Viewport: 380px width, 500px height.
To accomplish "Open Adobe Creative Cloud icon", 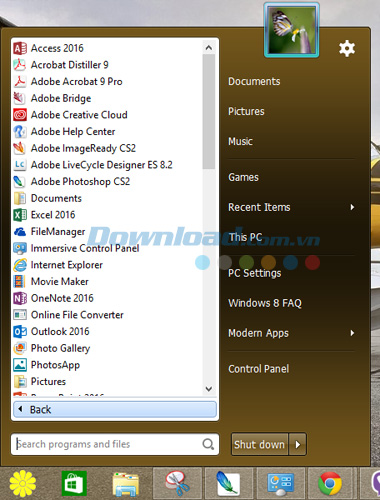I will click(x=20, y=115).
